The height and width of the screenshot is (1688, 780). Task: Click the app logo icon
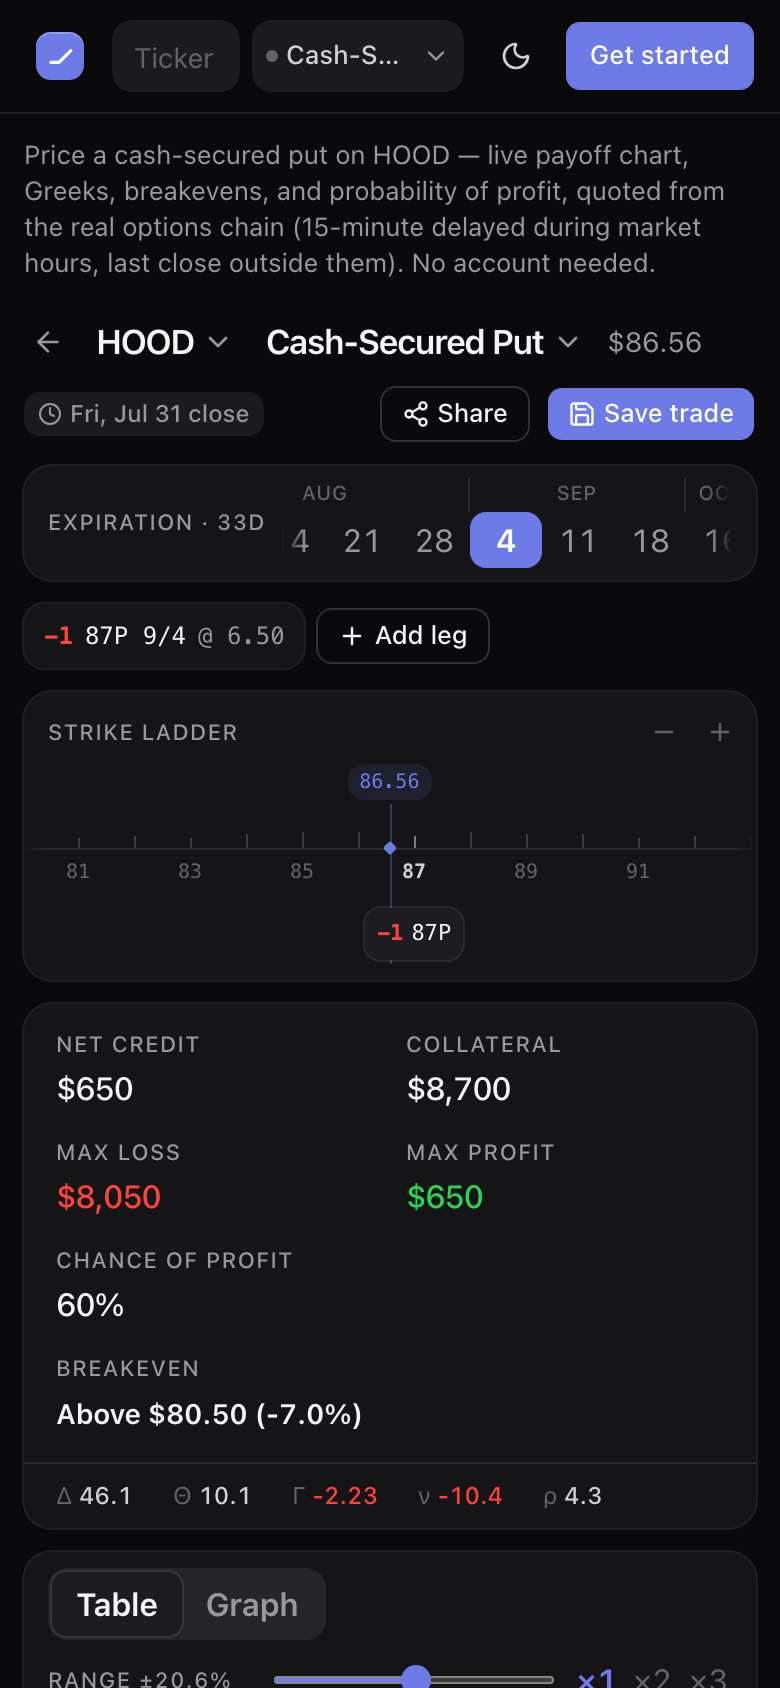(60, 56)
